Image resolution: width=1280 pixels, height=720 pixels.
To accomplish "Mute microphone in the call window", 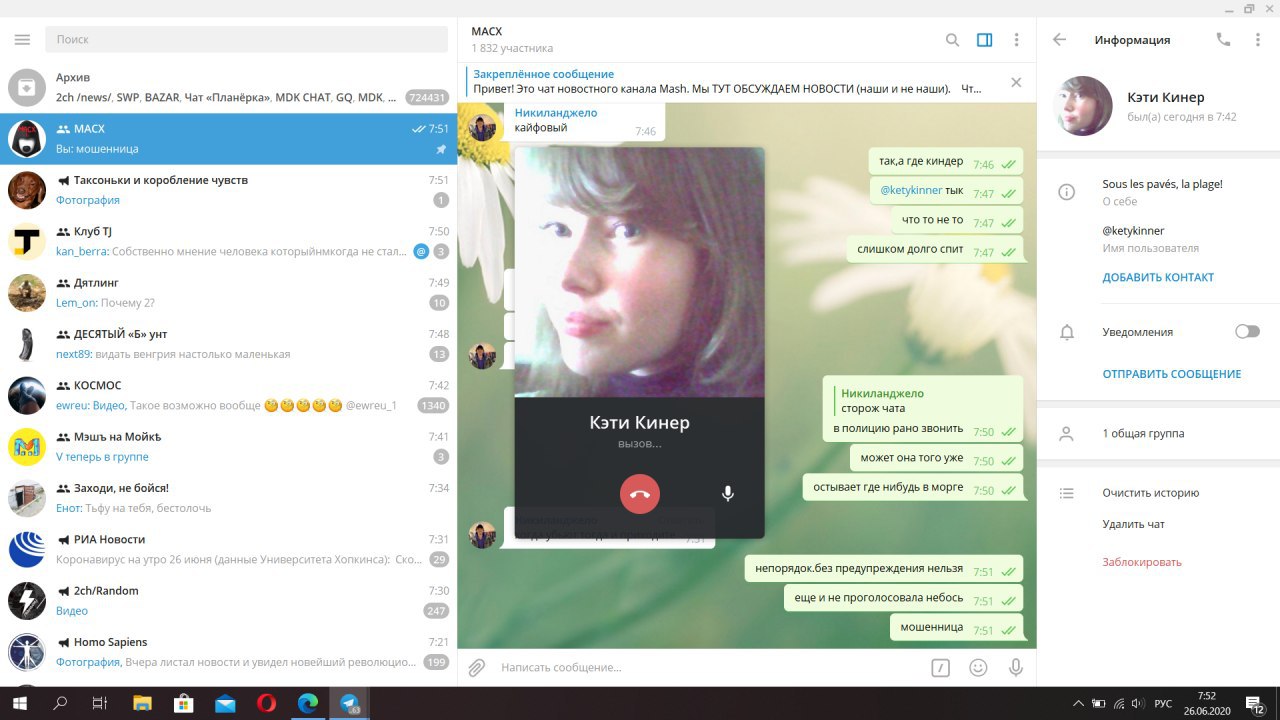I will 728,494.
